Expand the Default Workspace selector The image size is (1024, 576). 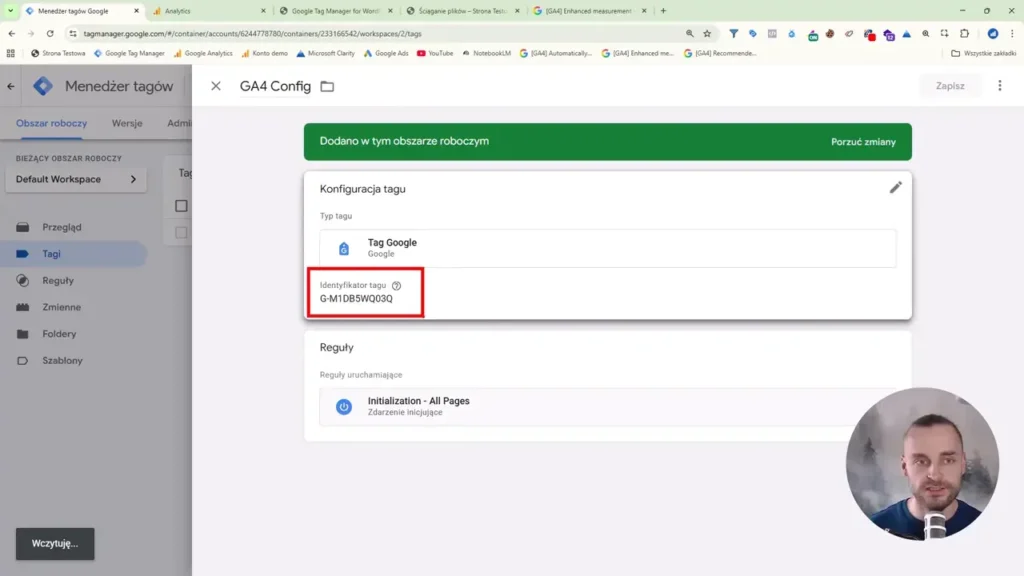pyautogui.click(x=76, y=179)
